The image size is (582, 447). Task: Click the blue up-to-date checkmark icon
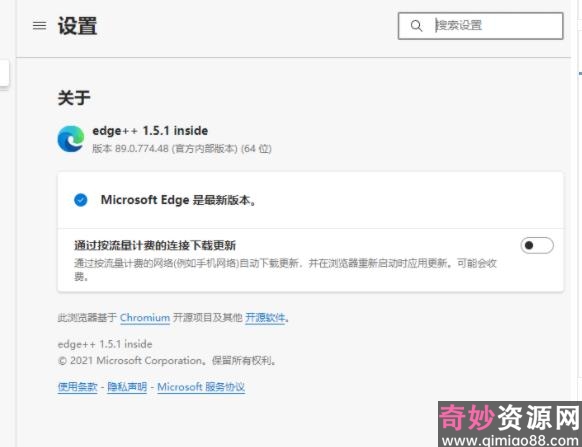81,200
